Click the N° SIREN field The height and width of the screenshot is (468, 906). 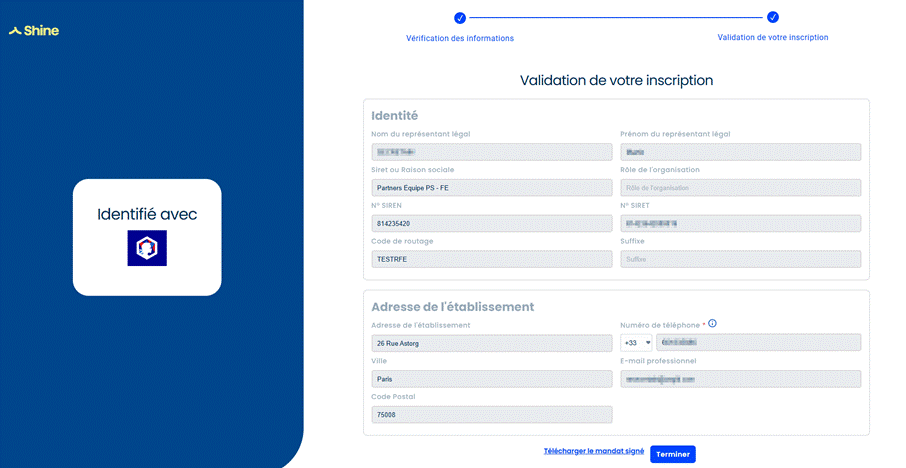[492, 224]
